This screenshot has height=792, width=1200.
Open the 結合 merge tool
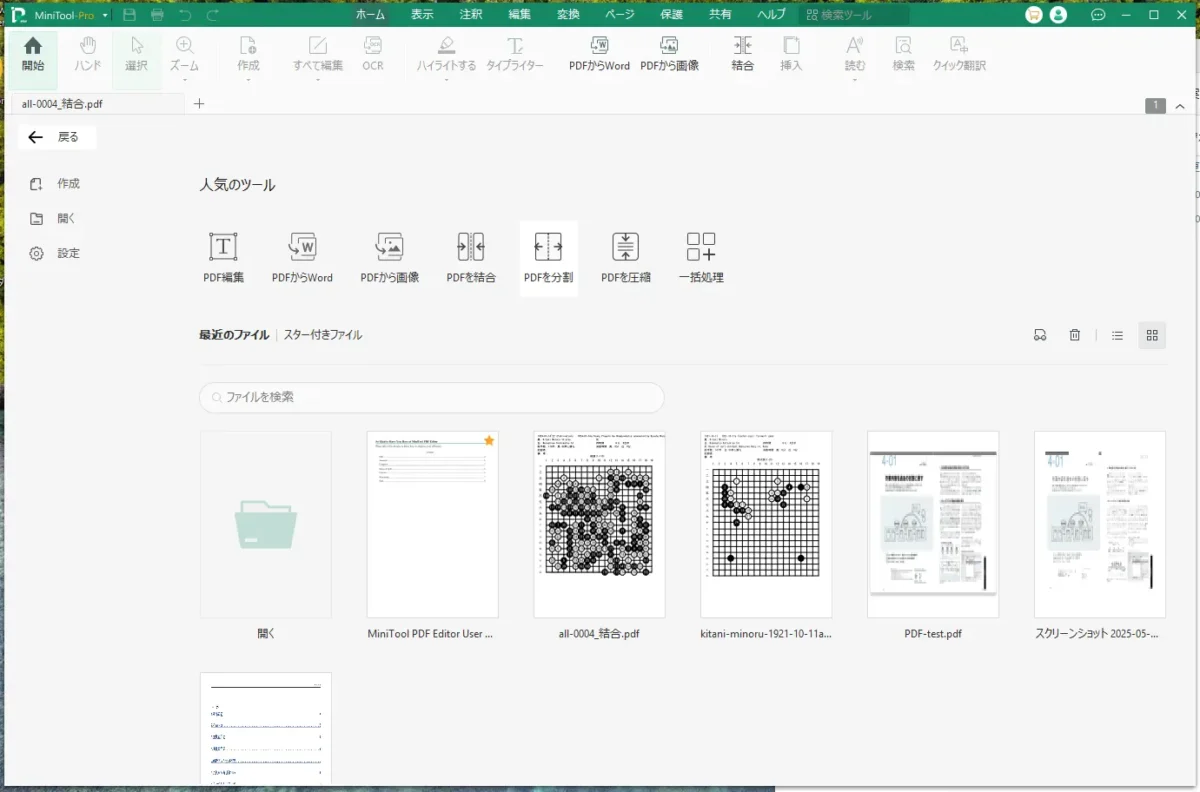(x=742, y=55)
